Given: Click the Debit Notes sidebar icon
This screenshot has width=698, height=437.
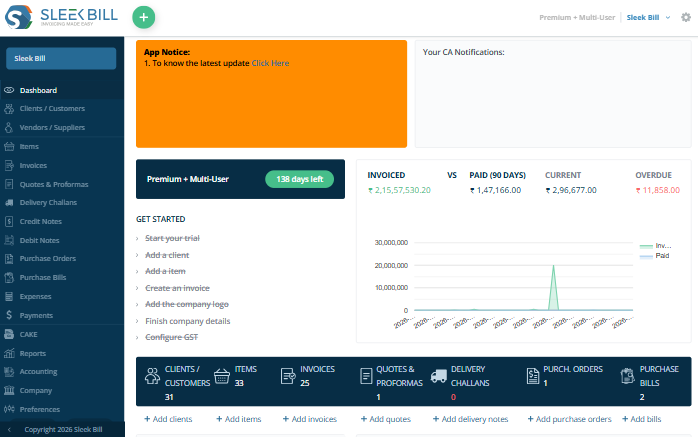Looking at the screenshot, I should [x=9, y=240].
